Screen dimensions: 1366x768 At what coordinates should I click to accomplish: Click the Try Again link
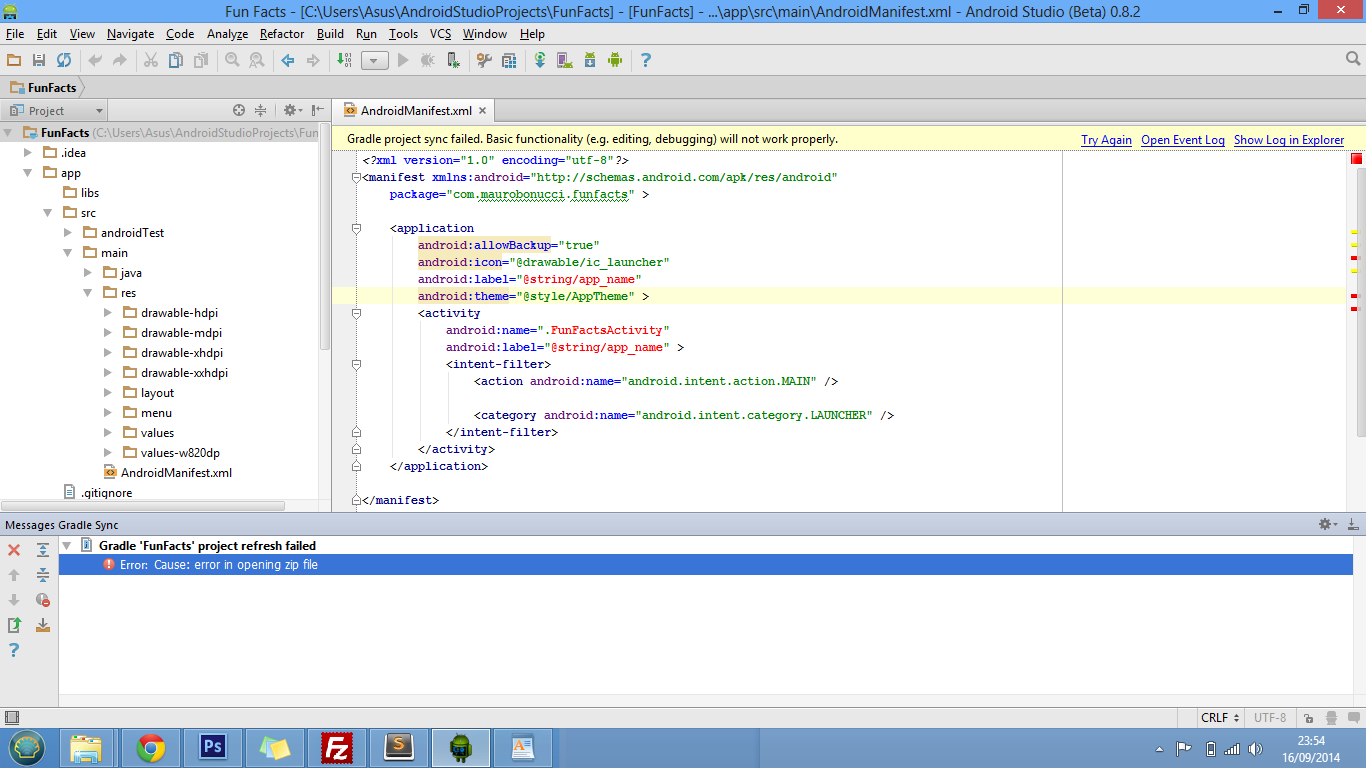[1106, 140]
